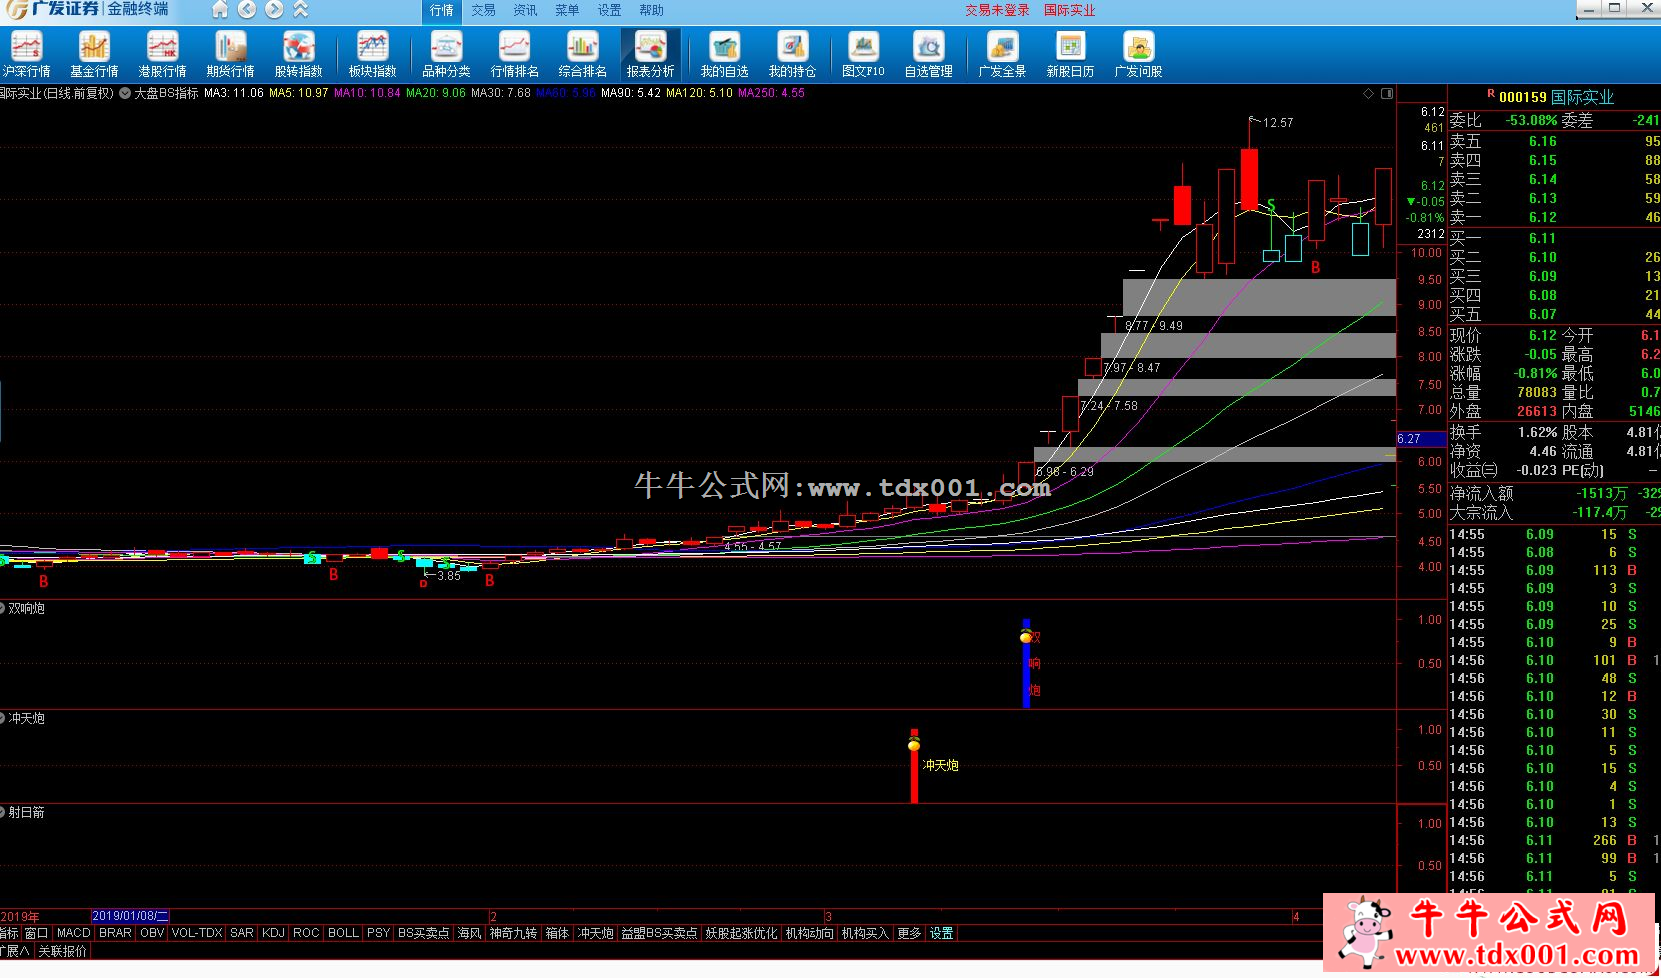Select 机构动向 indicator tab
This screenshot has width=1661, height=978.
click(810, 933)
